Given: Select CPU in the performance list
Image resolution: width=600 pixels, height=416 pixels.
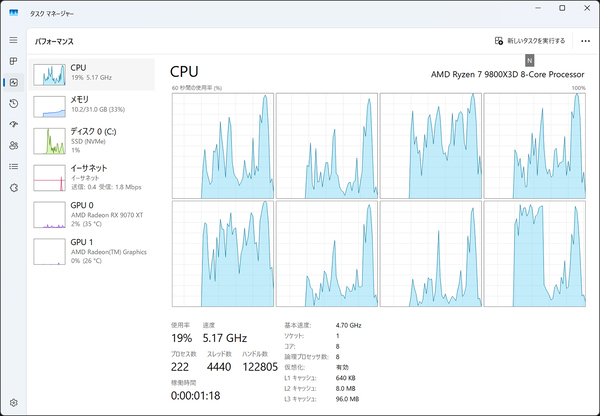Looking at the screenshot, I should click(x=93, y=74).
